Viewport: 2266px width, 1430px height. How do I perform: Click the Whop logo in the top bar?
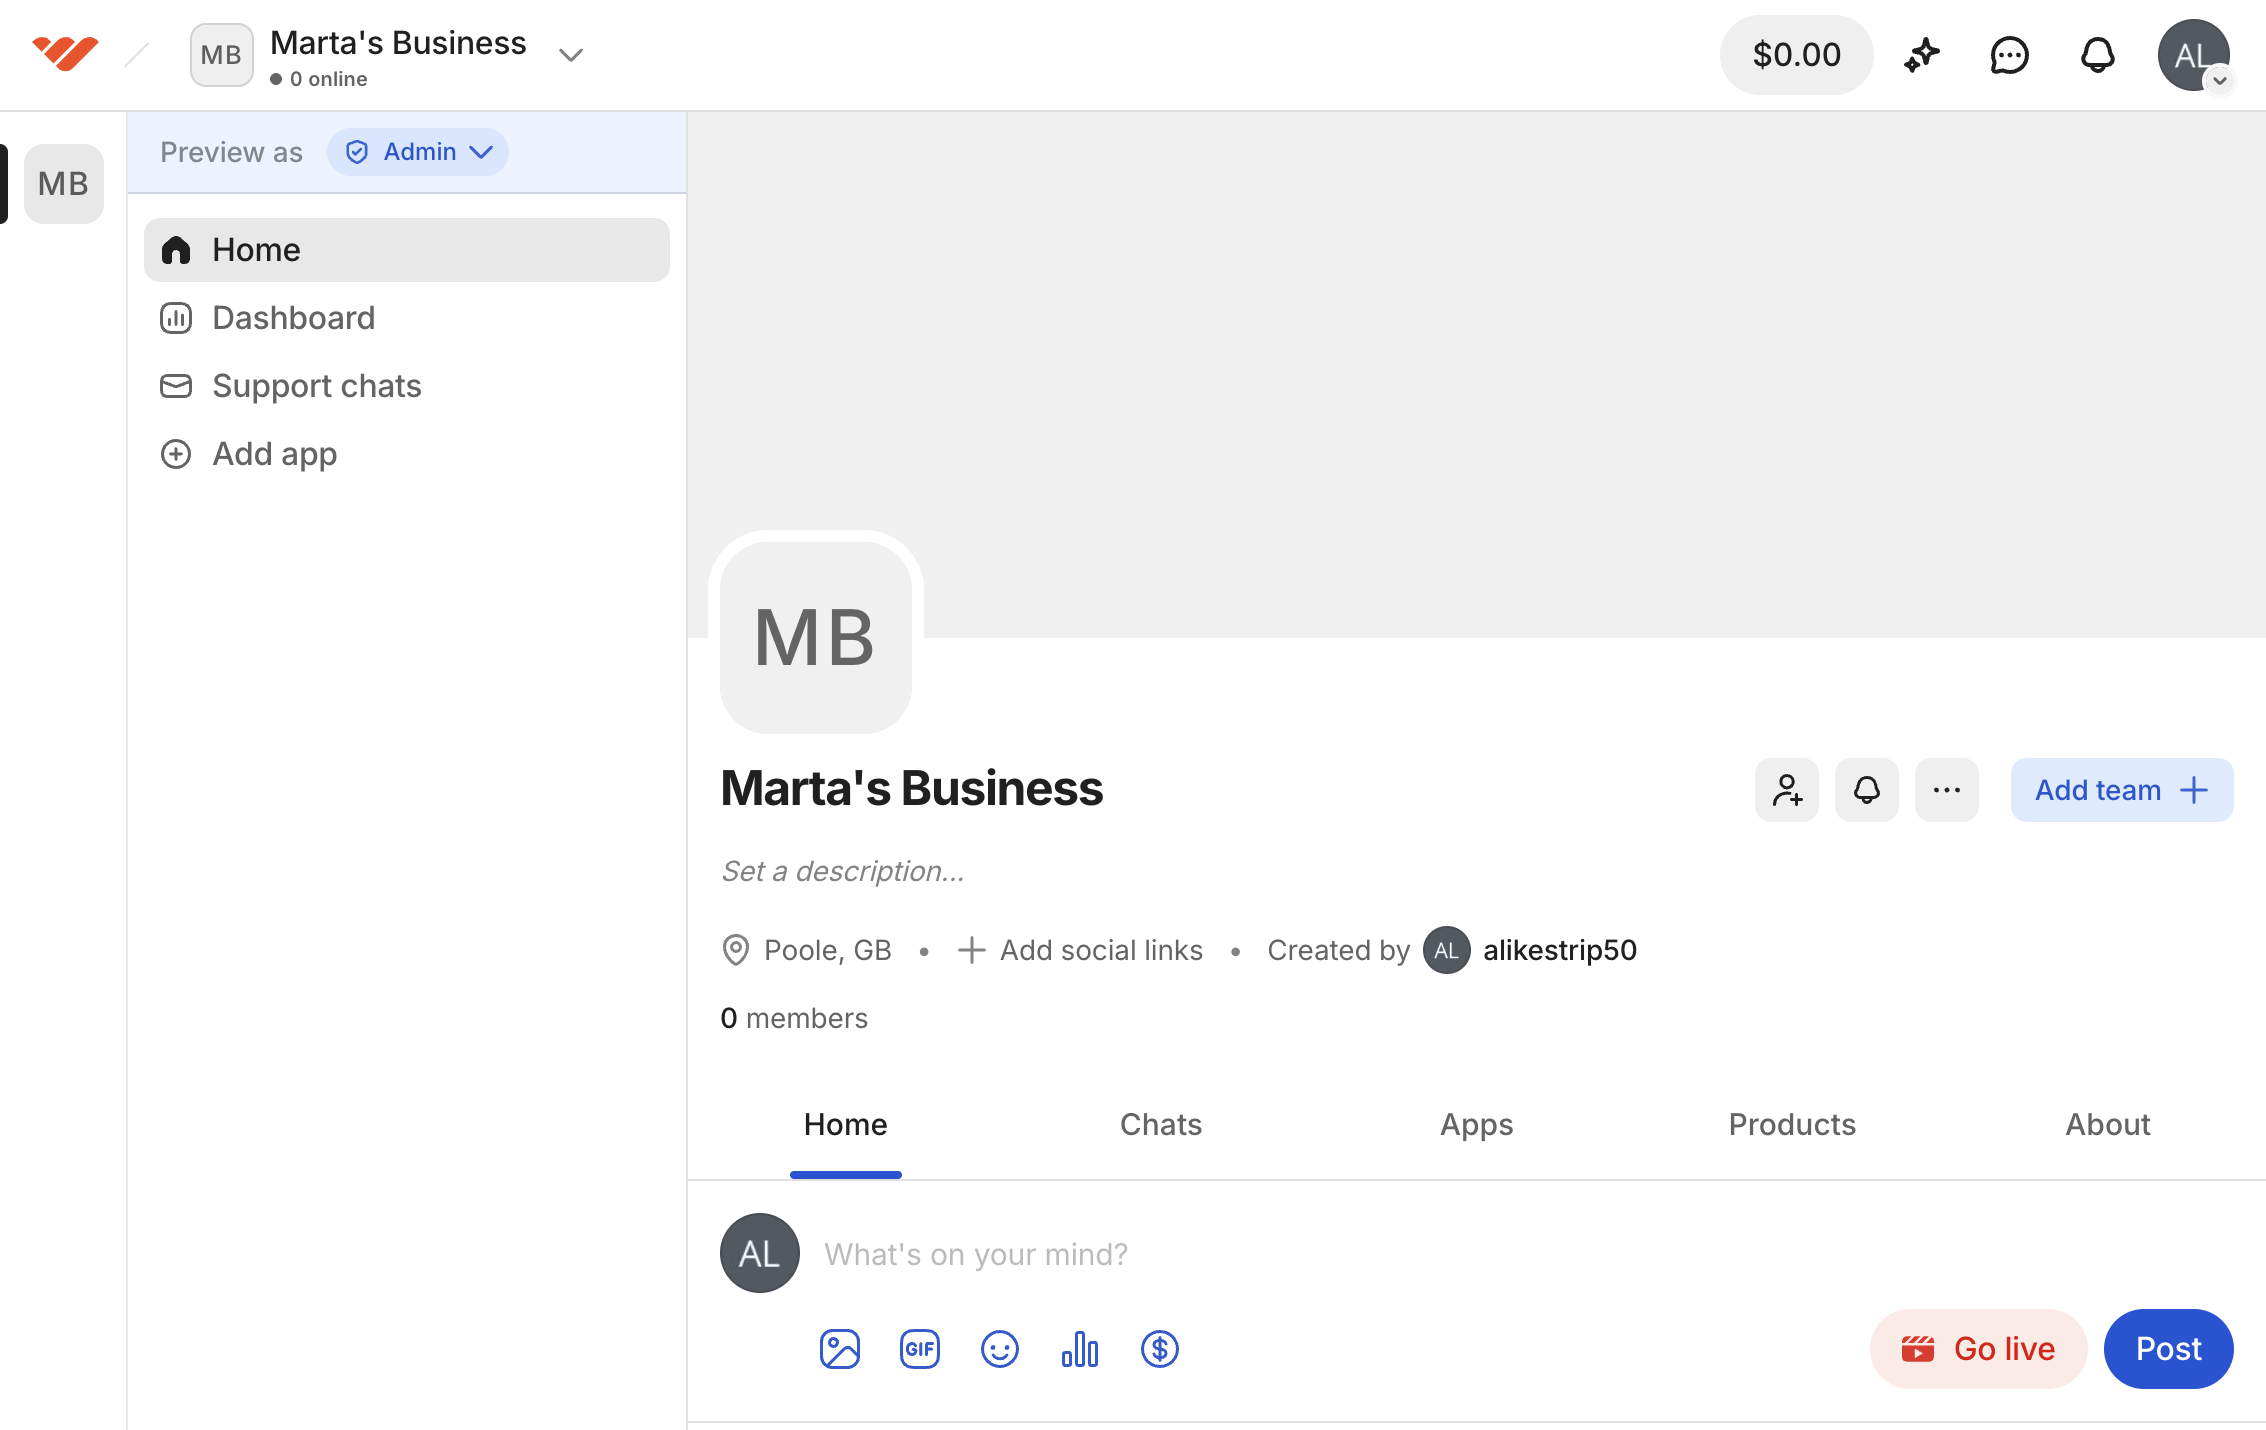click(65, 54)
